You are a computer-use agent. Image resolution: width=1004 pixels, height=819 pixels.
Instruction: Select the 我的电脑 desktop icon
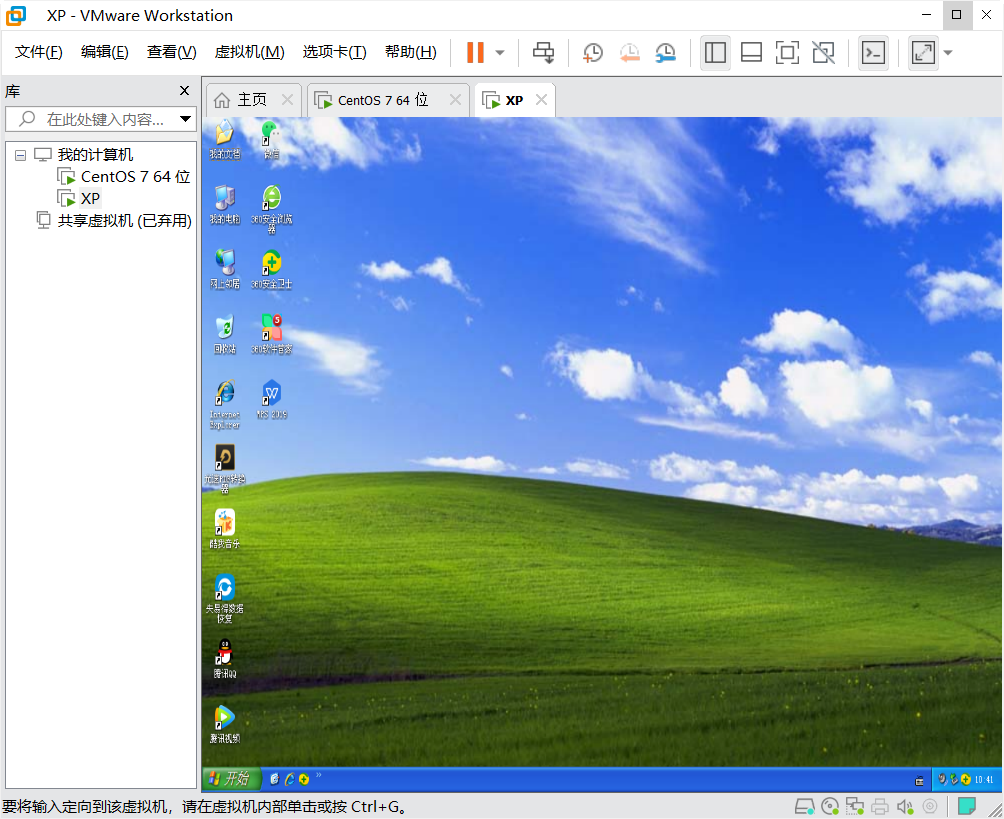click(225, 204)
